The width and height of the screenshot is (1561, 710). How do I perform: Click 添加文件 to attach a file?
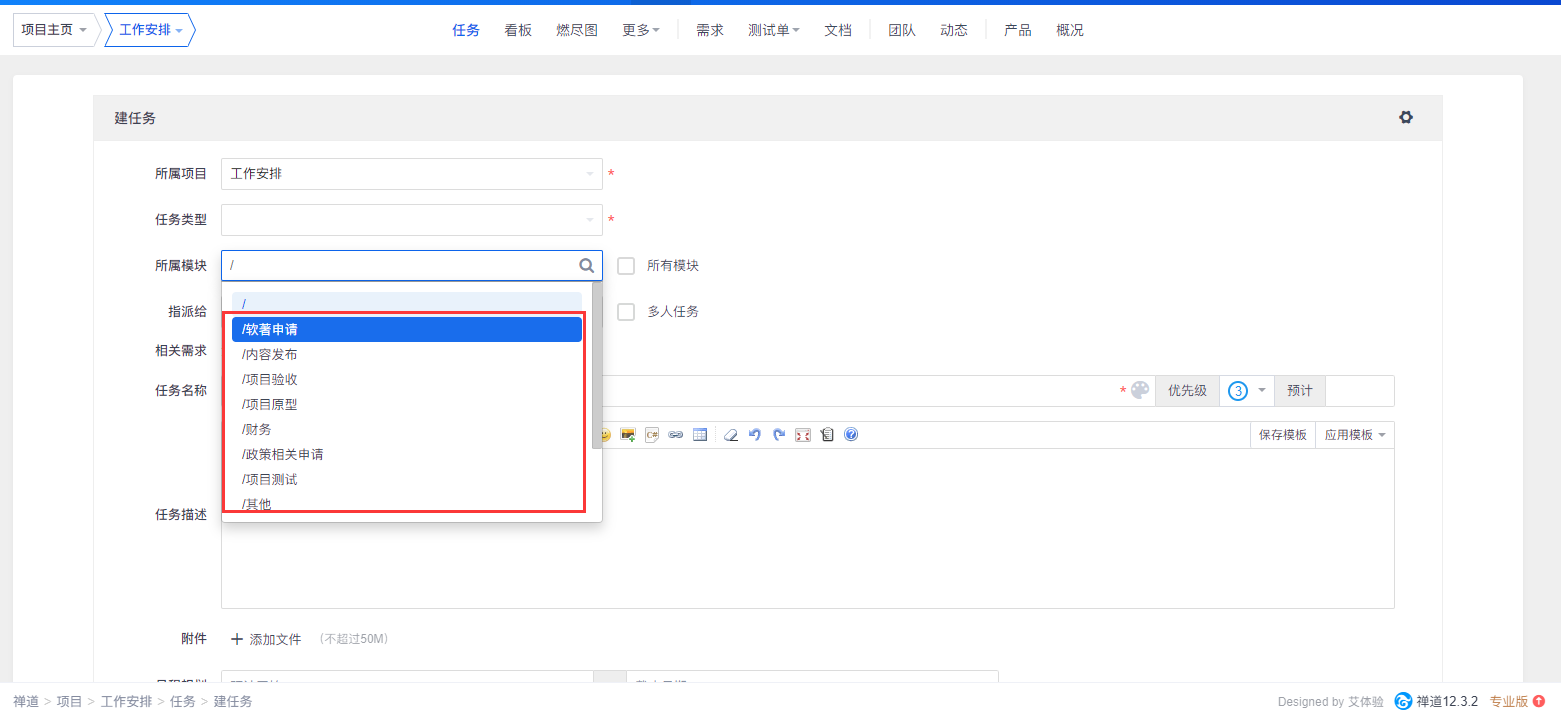(x=266, y=639)
